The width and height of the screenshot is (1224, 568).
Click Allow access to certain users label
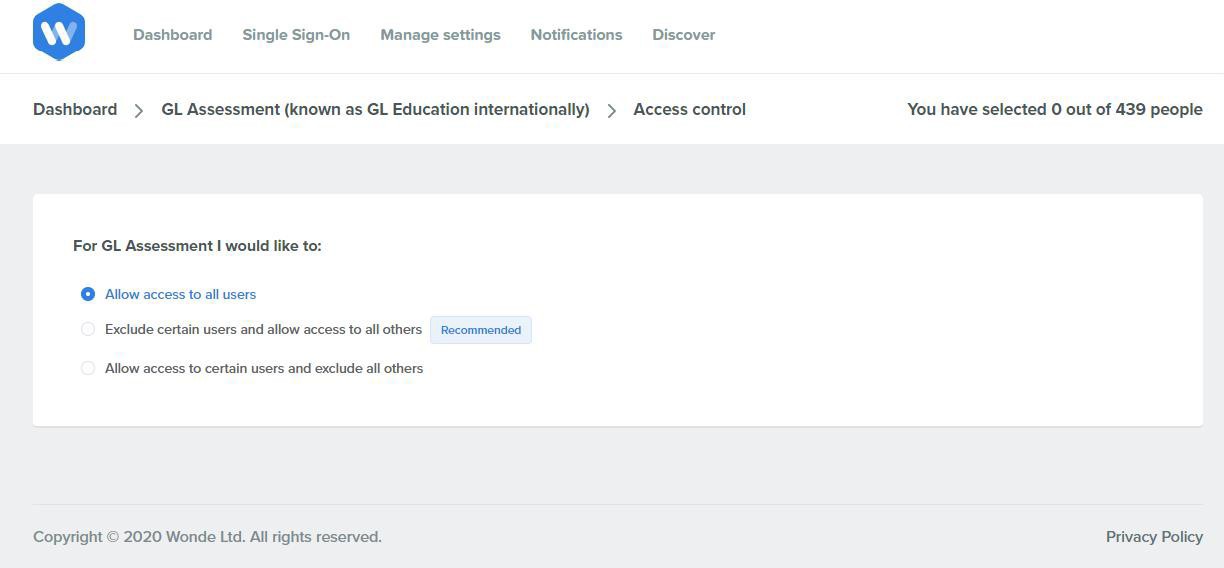coord(264,368)
